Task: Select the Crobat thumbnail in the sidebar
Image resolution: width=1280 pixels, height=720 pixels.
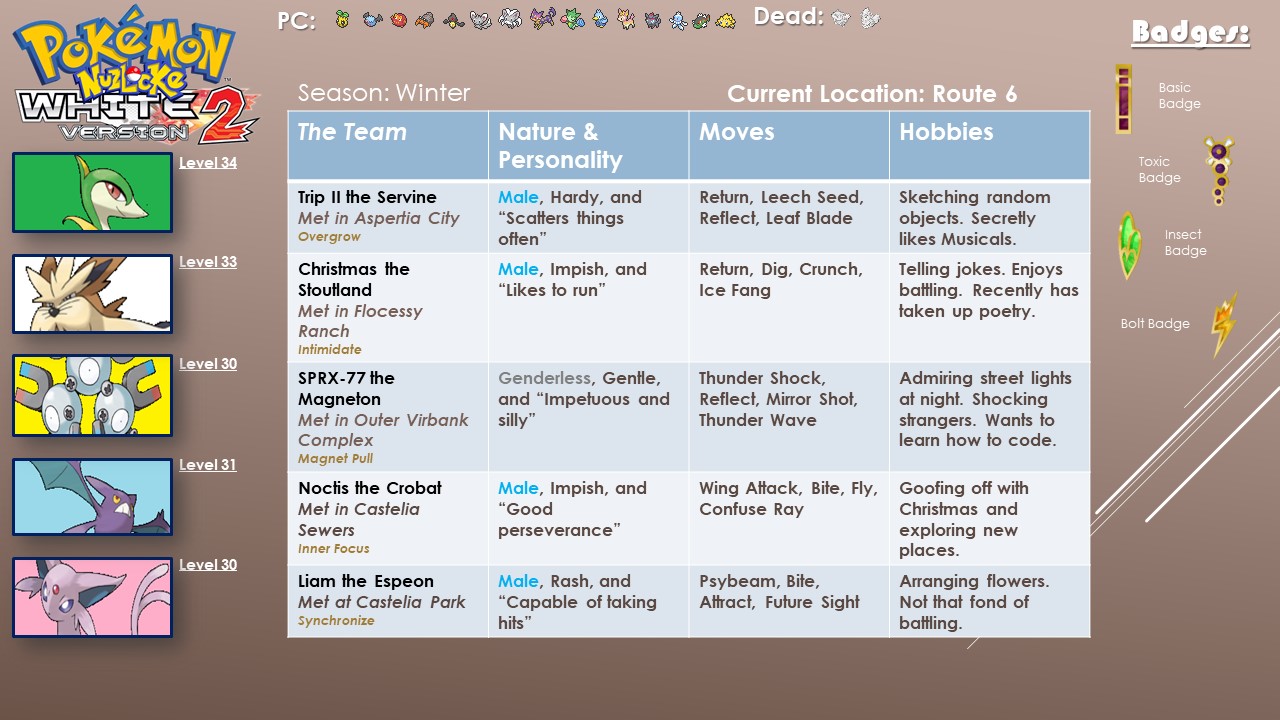Action: coord(92,497)
